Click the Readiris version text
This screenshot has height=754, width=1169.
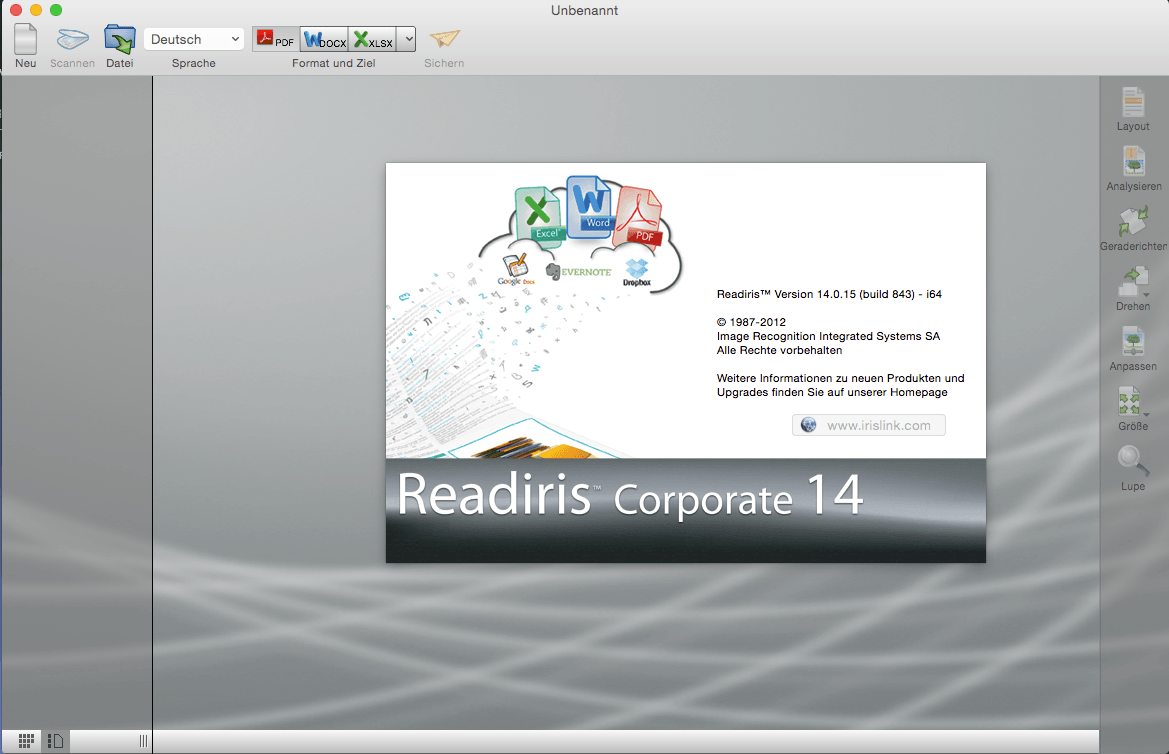coord(829,294)
